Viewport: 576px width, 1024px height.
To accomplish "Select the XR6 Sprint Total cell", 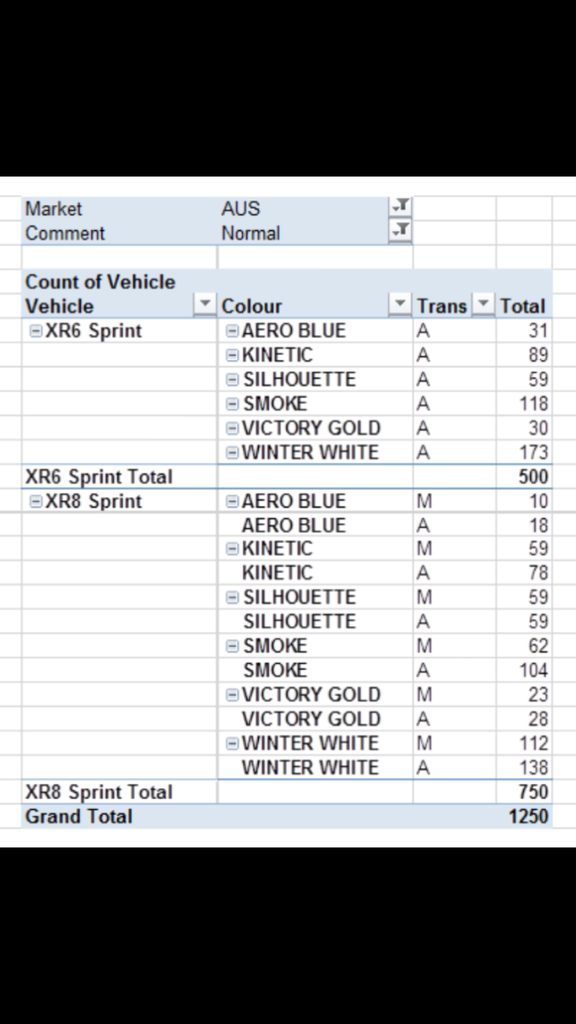I will click(119, 477).
